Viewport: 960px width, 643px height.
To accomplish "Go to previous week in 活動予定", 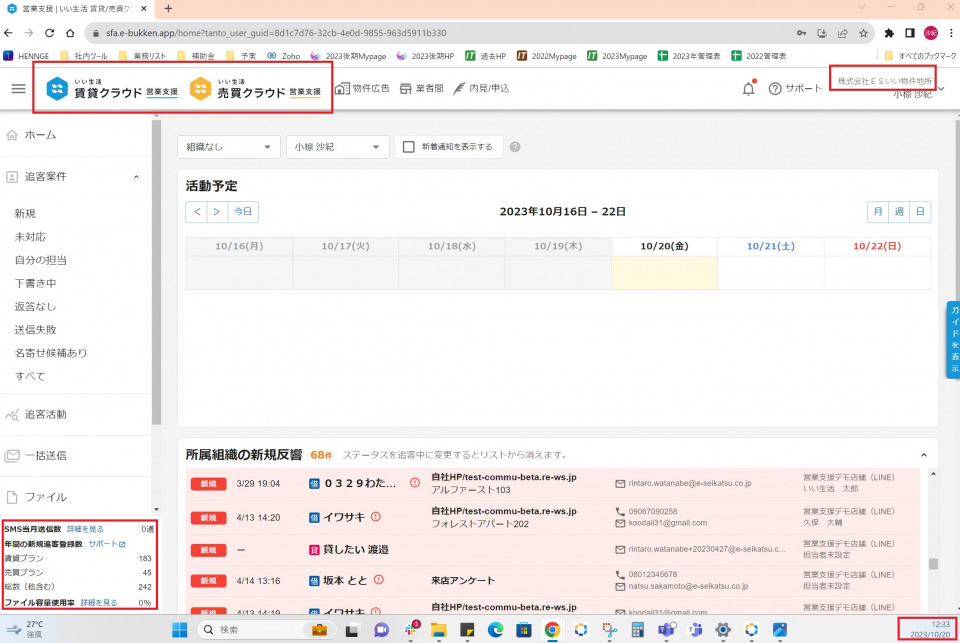I will coord(197,211).
